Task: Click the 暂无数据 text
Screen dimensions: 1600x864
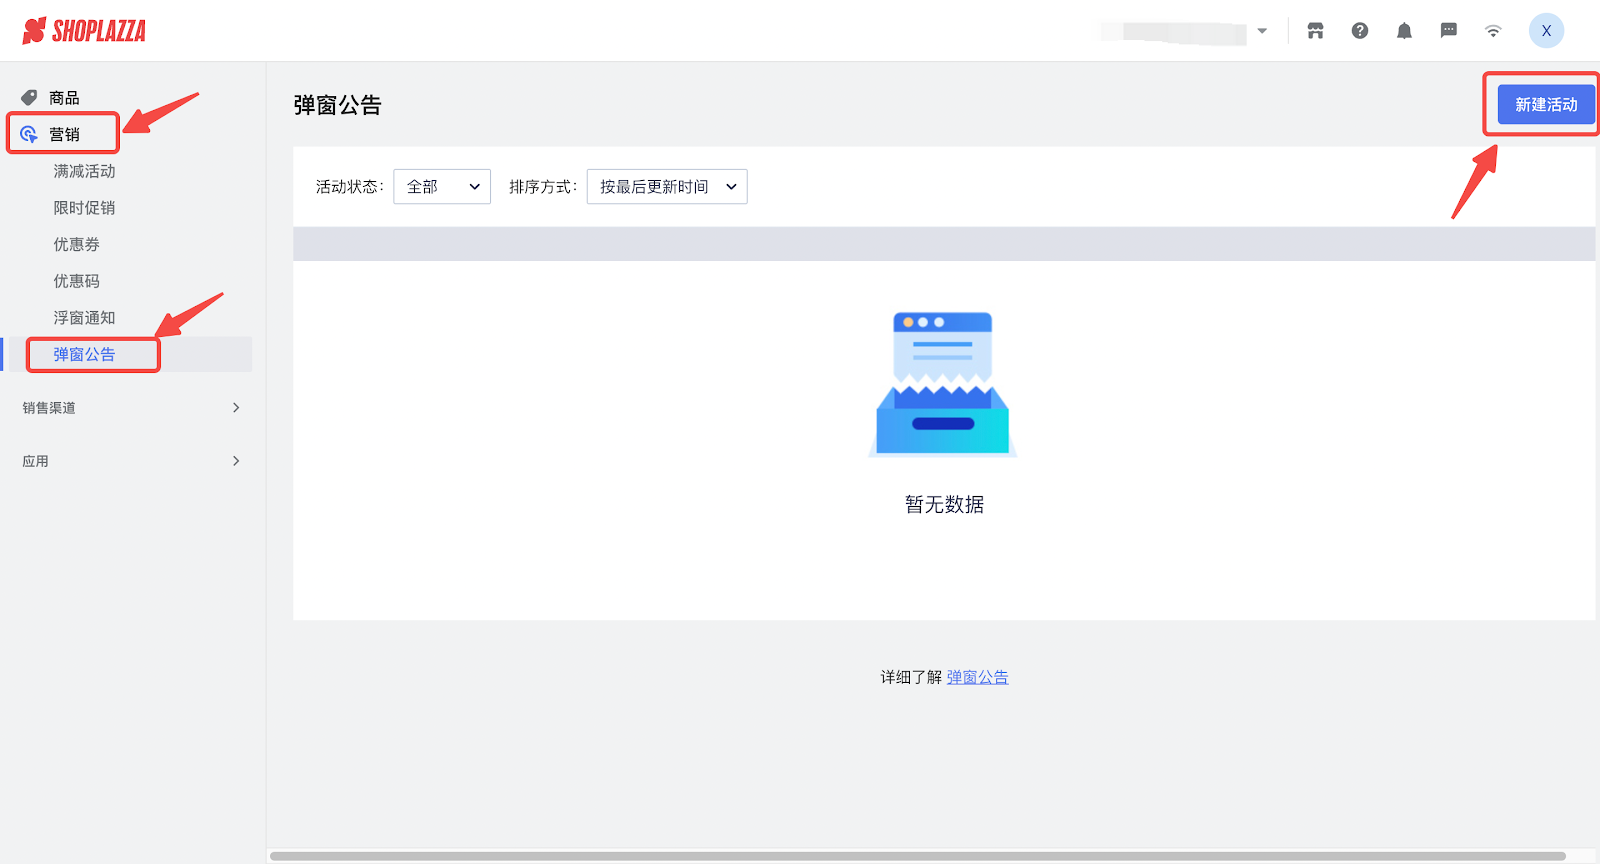Action: (x=944, y=505)
